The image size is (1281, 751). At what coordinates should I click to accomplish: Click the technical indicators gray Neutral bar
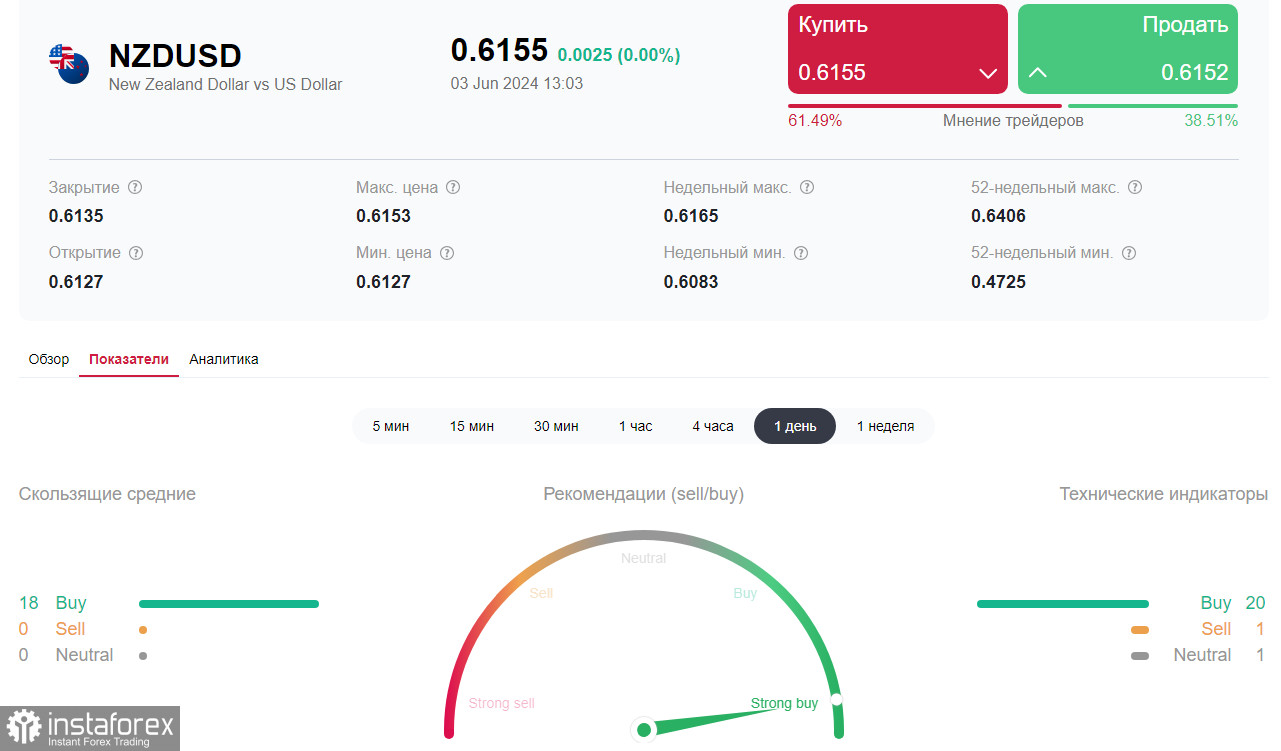point(1140,656)
